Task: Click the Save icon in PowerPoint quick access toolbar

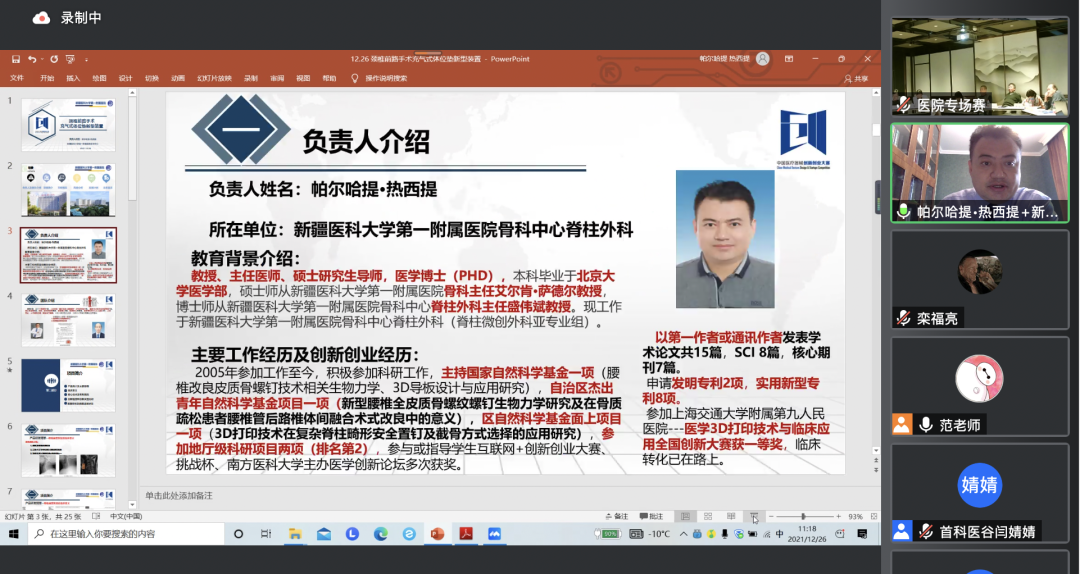Action: [x=15, y=59]
